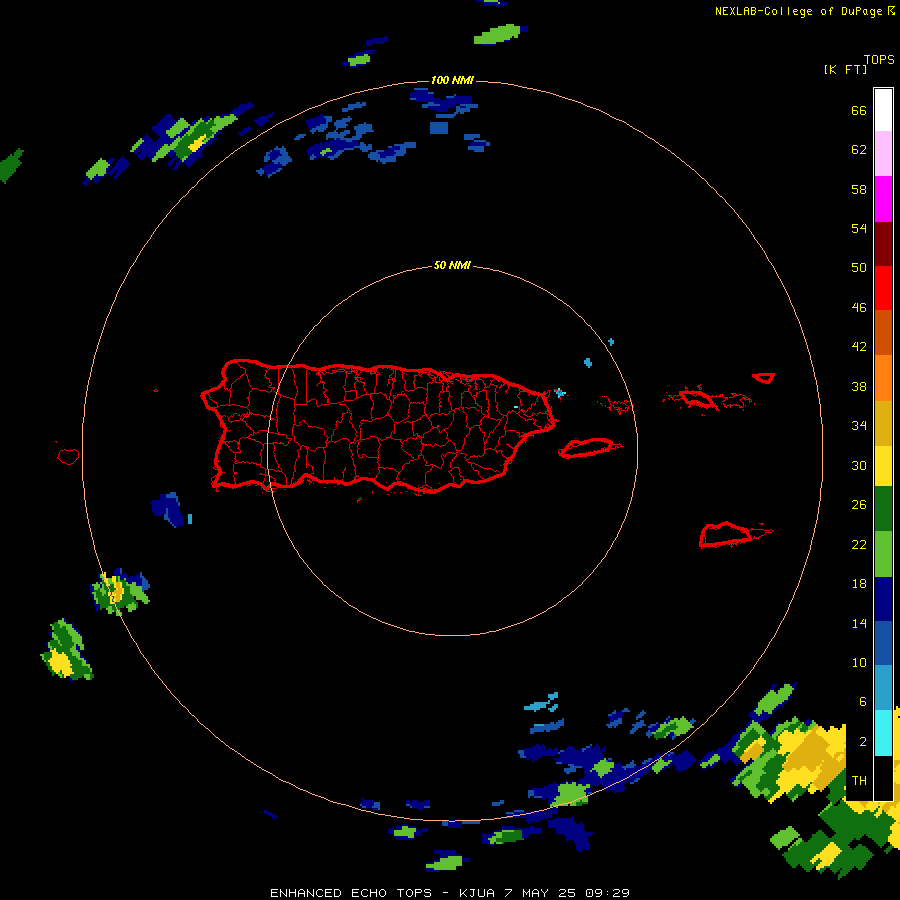Click the 09:29 timestamp in caption

pos(608,893)
